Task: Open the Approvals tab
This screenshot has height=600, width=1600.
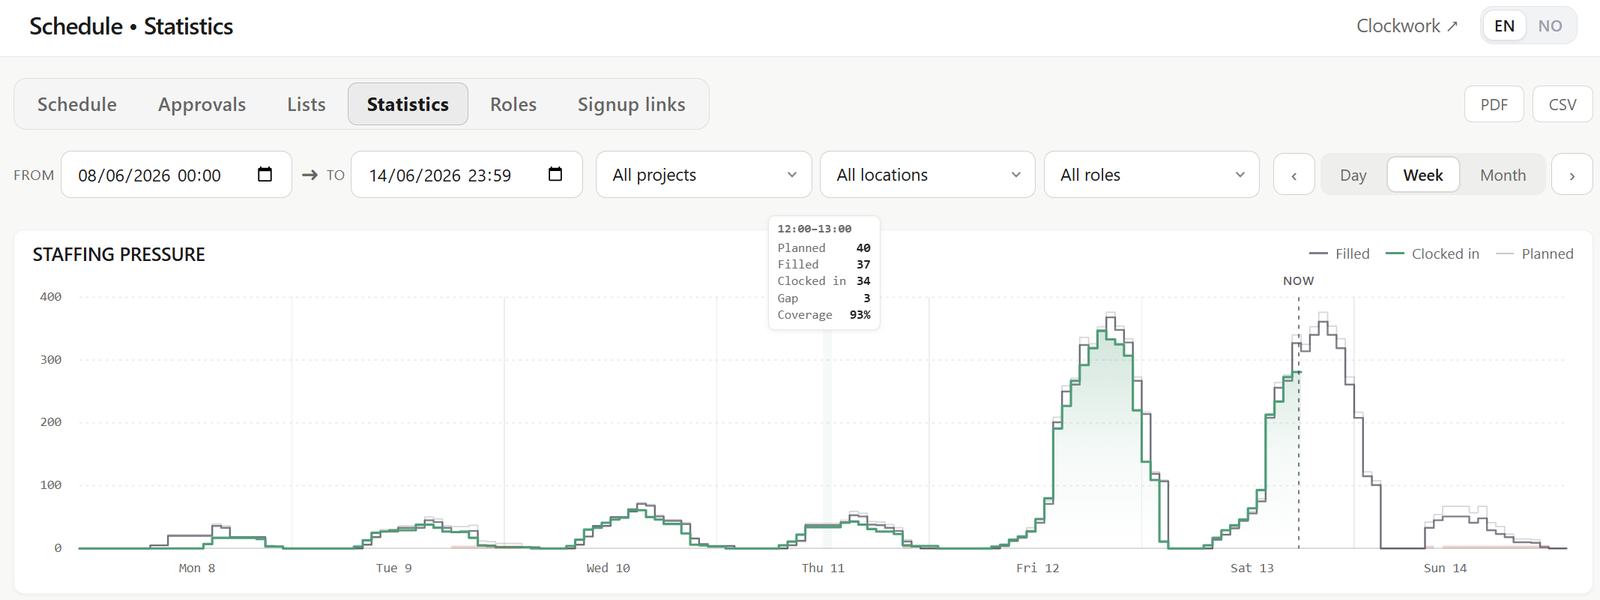Action: tap(202, 104)
